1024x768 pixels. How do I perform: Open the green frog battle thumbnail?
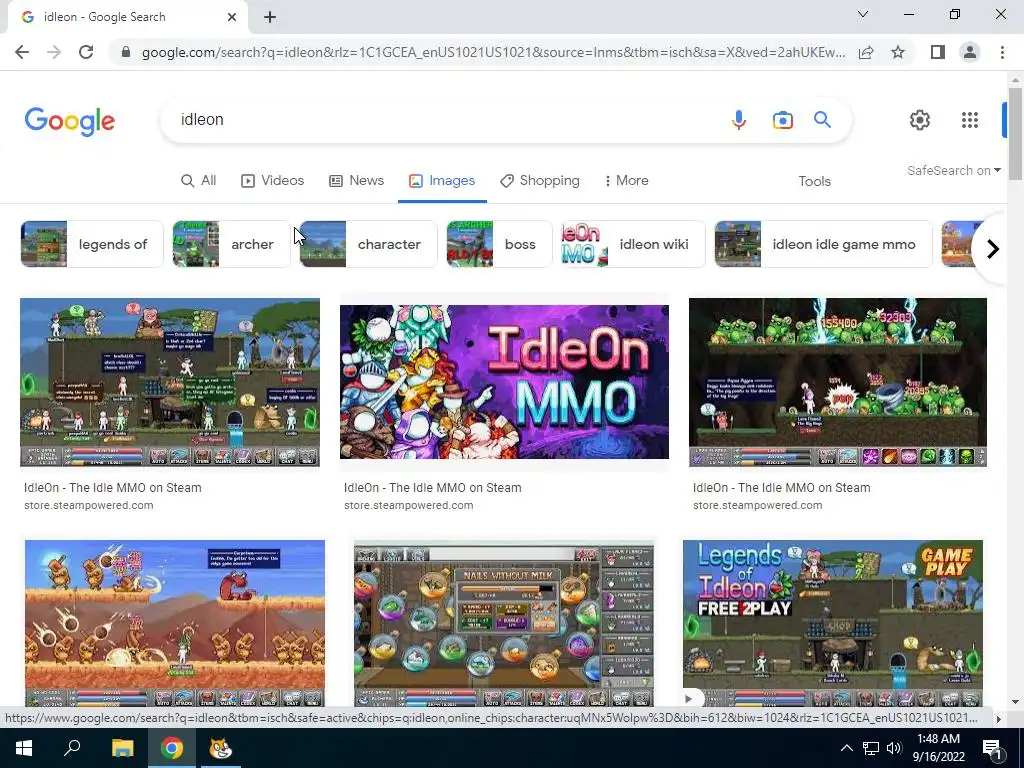838,383
